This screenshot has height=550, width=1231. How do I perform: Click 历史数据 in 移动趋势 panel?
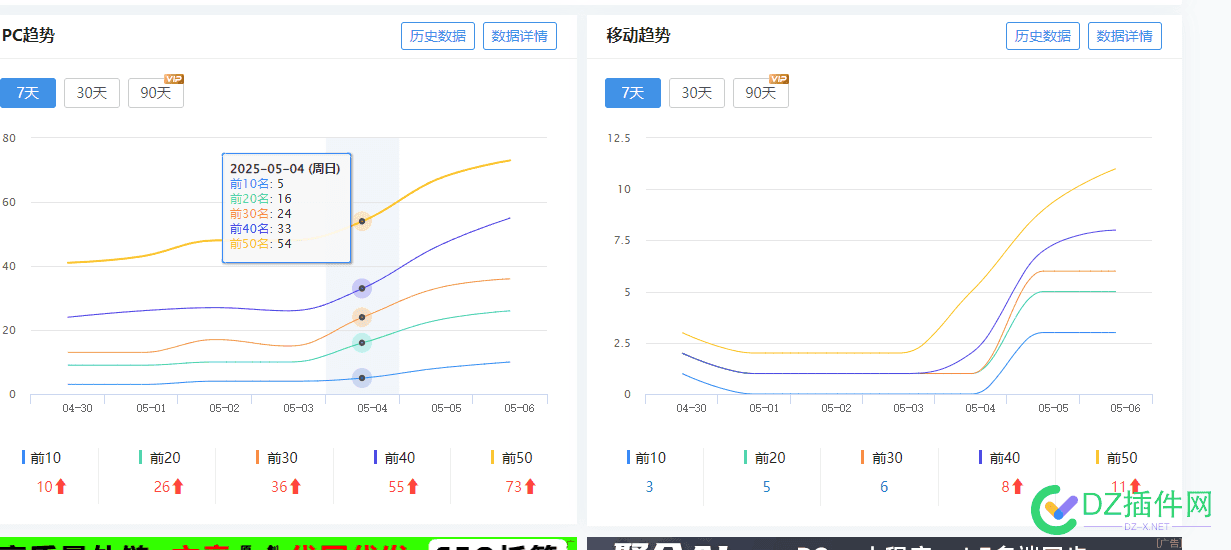click(1043, 36)
